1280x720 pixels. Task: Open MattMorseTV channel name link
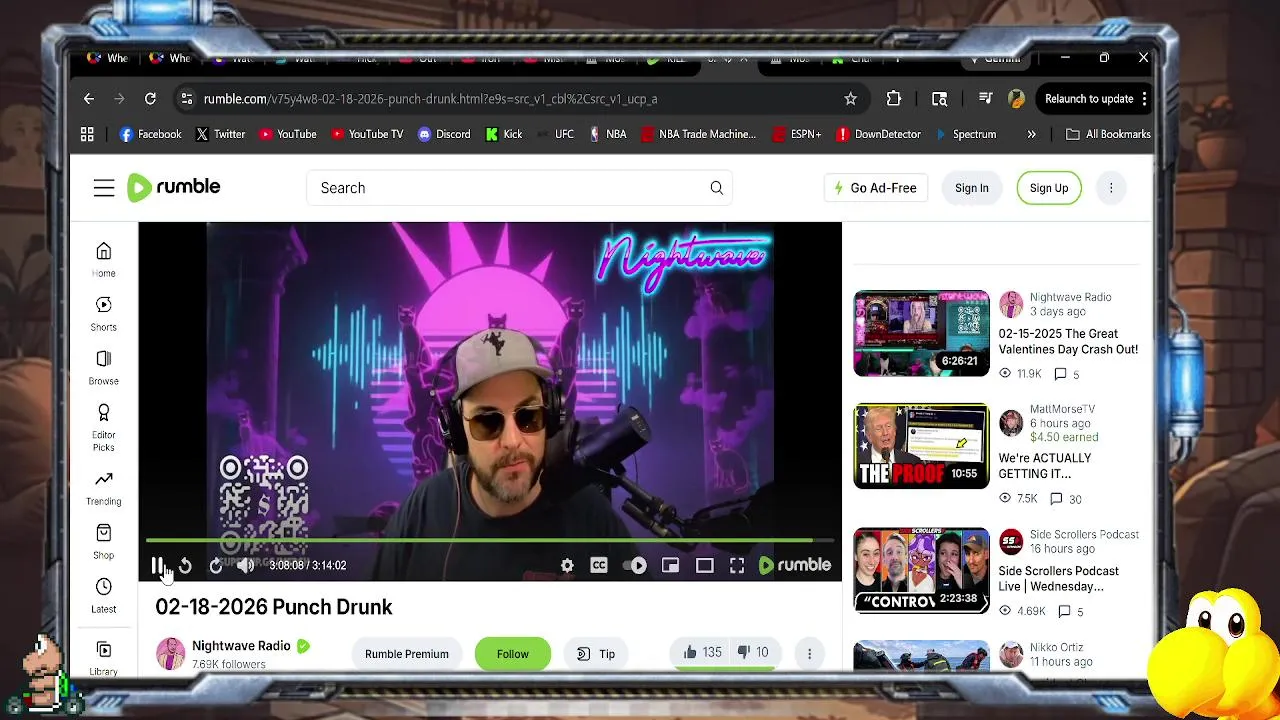1062,409
